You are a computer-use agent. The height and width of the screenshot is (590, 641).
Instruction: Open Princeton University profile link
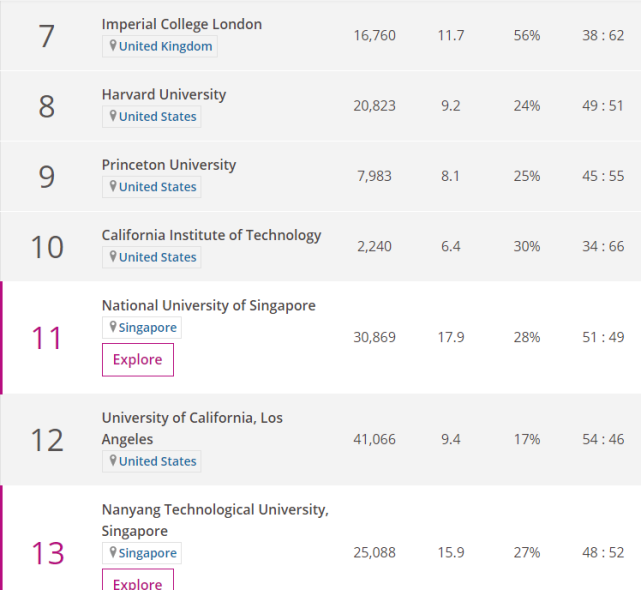click(x=169, y=164)
